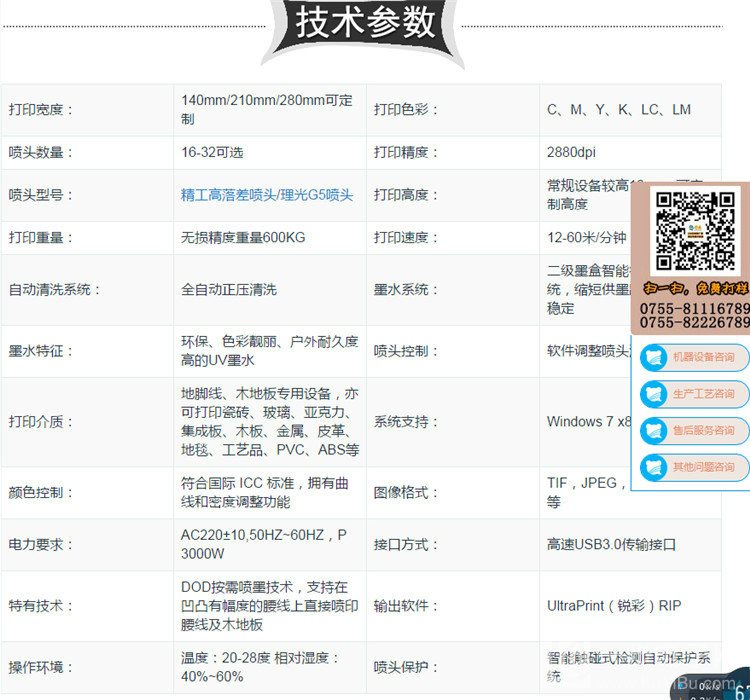Image resolution: width=750 pixels, height=700 pixels.
Task: Select the 16-32可选 nozzle count value
Action: (212, 153)
